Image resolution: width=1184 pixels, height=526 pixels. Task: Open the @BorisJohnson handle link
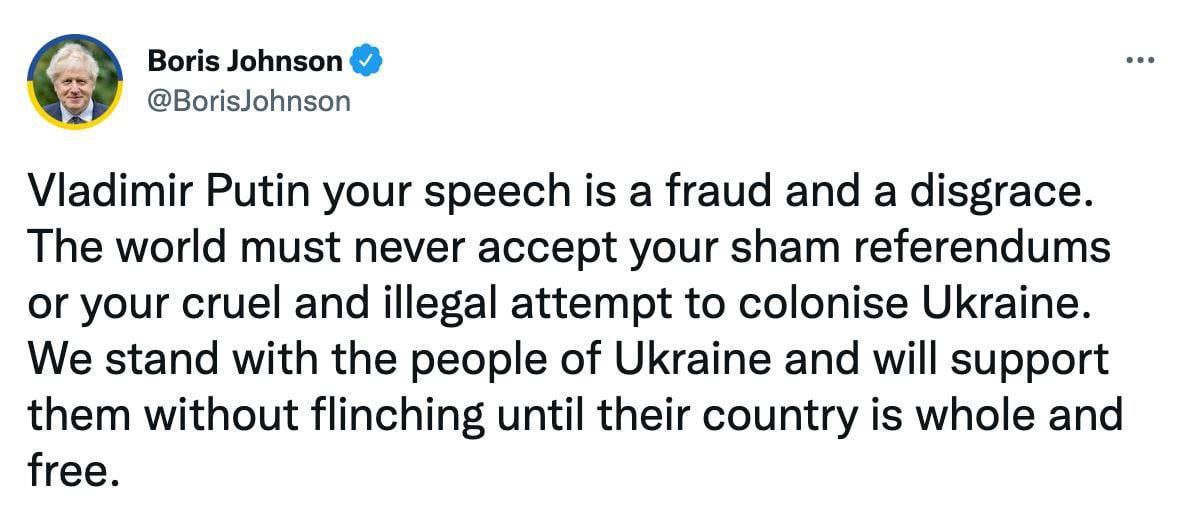248,101
